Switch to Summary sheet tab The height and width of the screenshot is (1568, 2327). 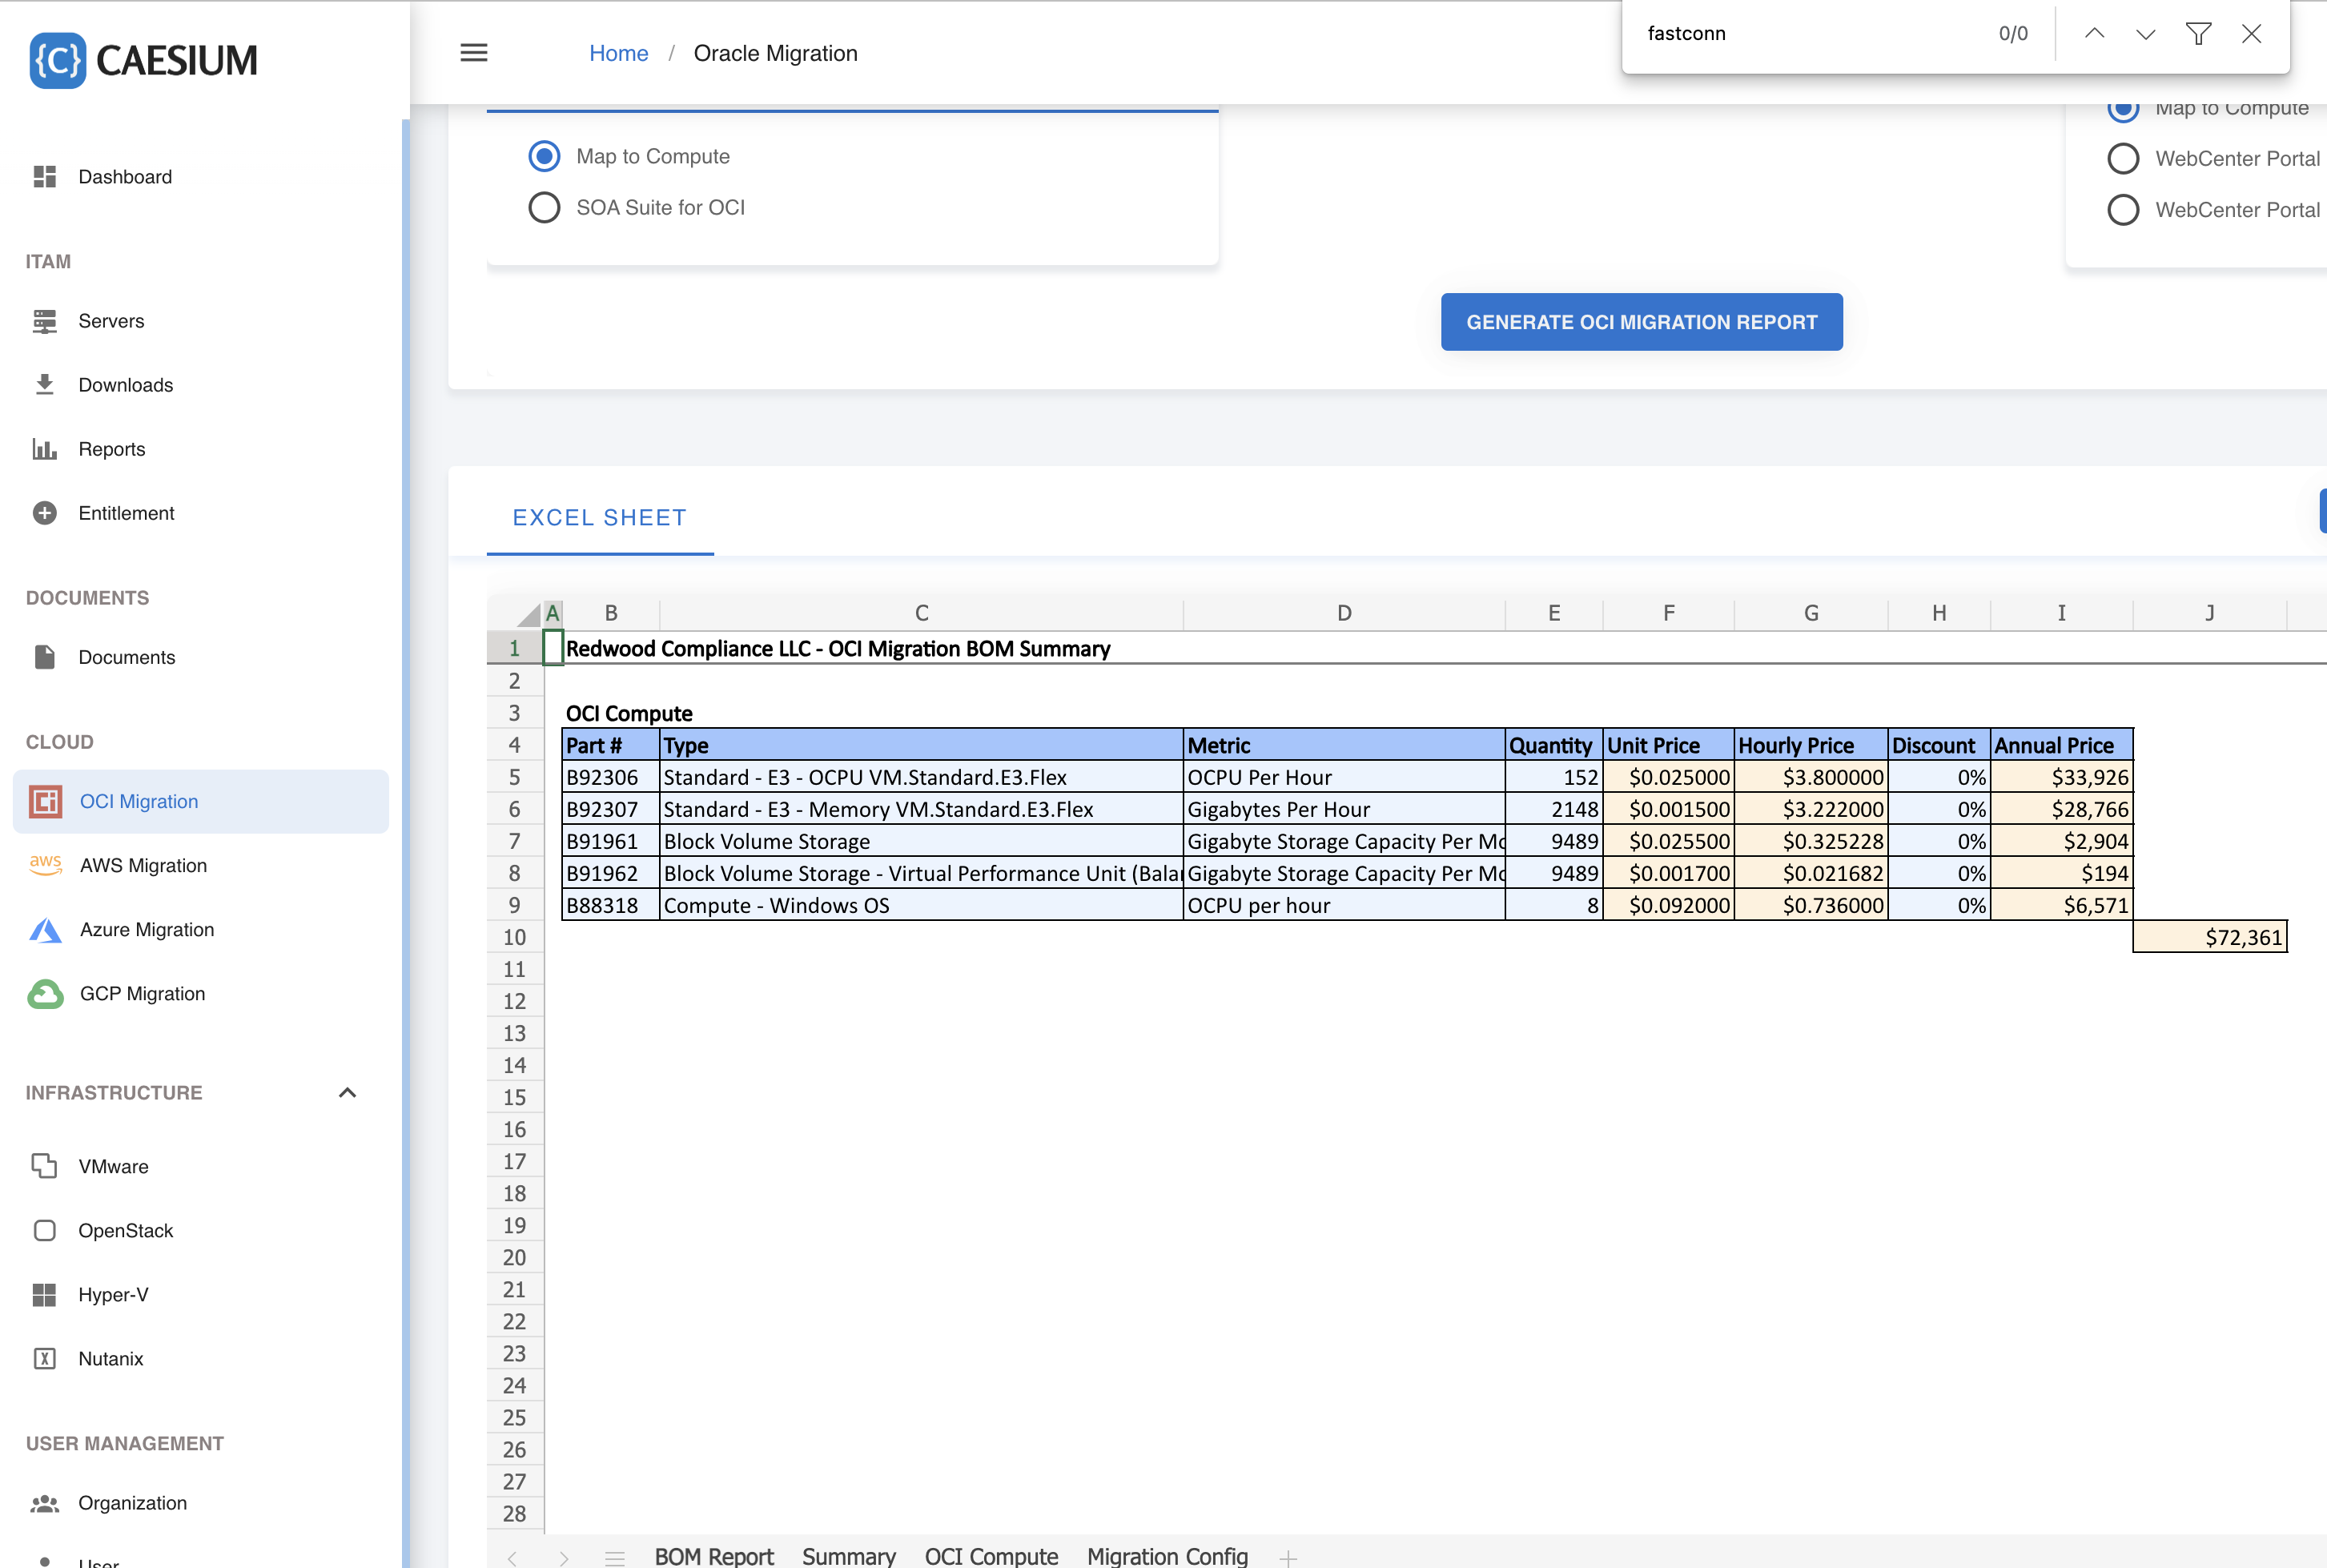pyautogui.click(x=849, y=1556)
